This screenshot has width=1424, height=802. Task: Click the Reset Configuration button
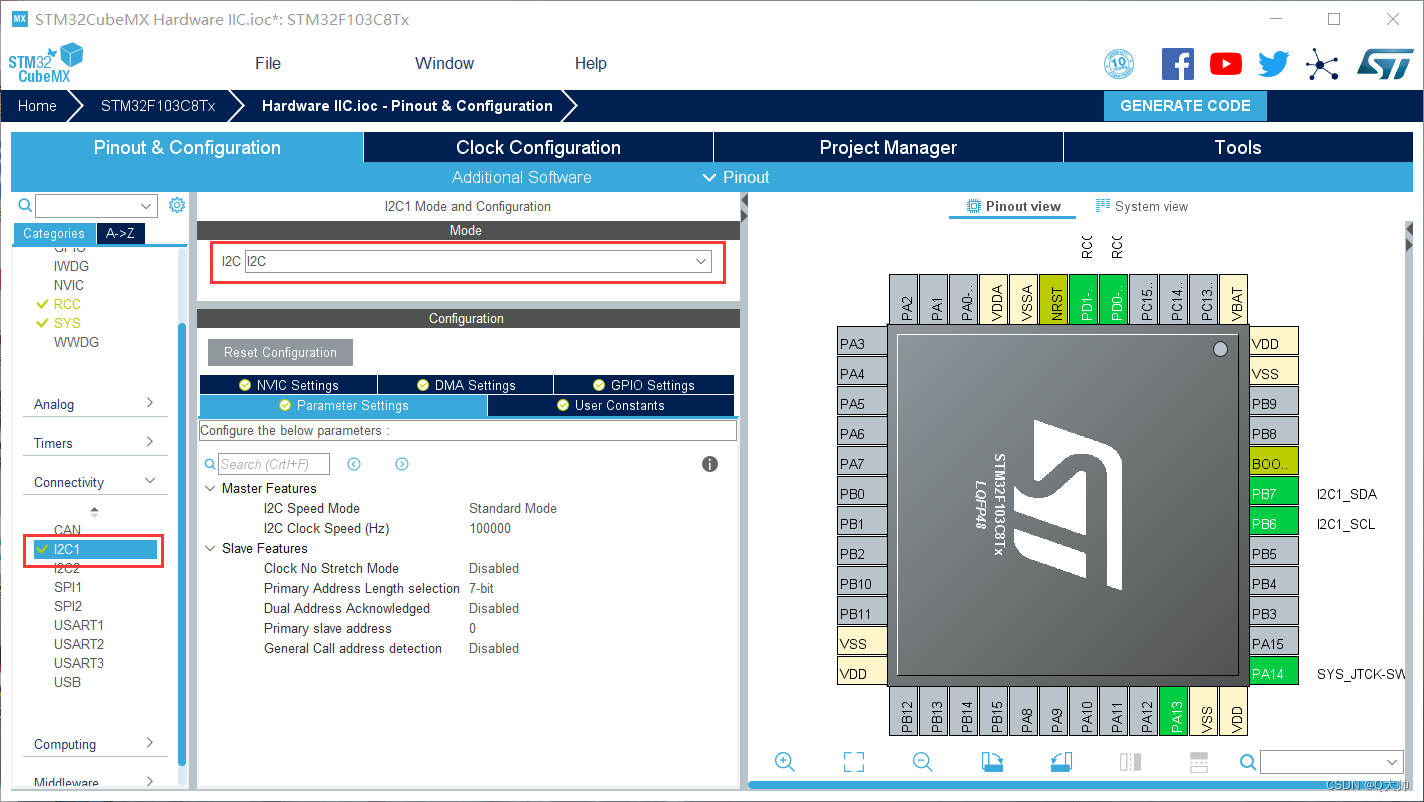click(280, 352)
